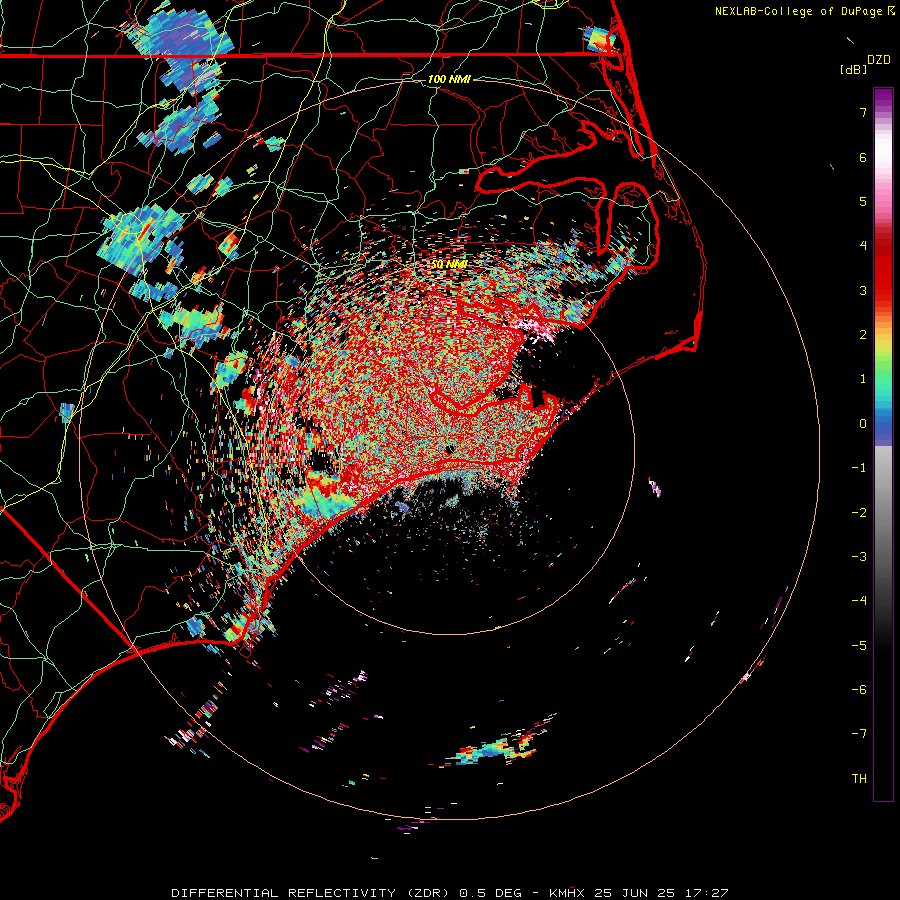The width and height of the screenshot is (900, 900).
Task: Click the -6 value on color scale
Action: [859, 690]
